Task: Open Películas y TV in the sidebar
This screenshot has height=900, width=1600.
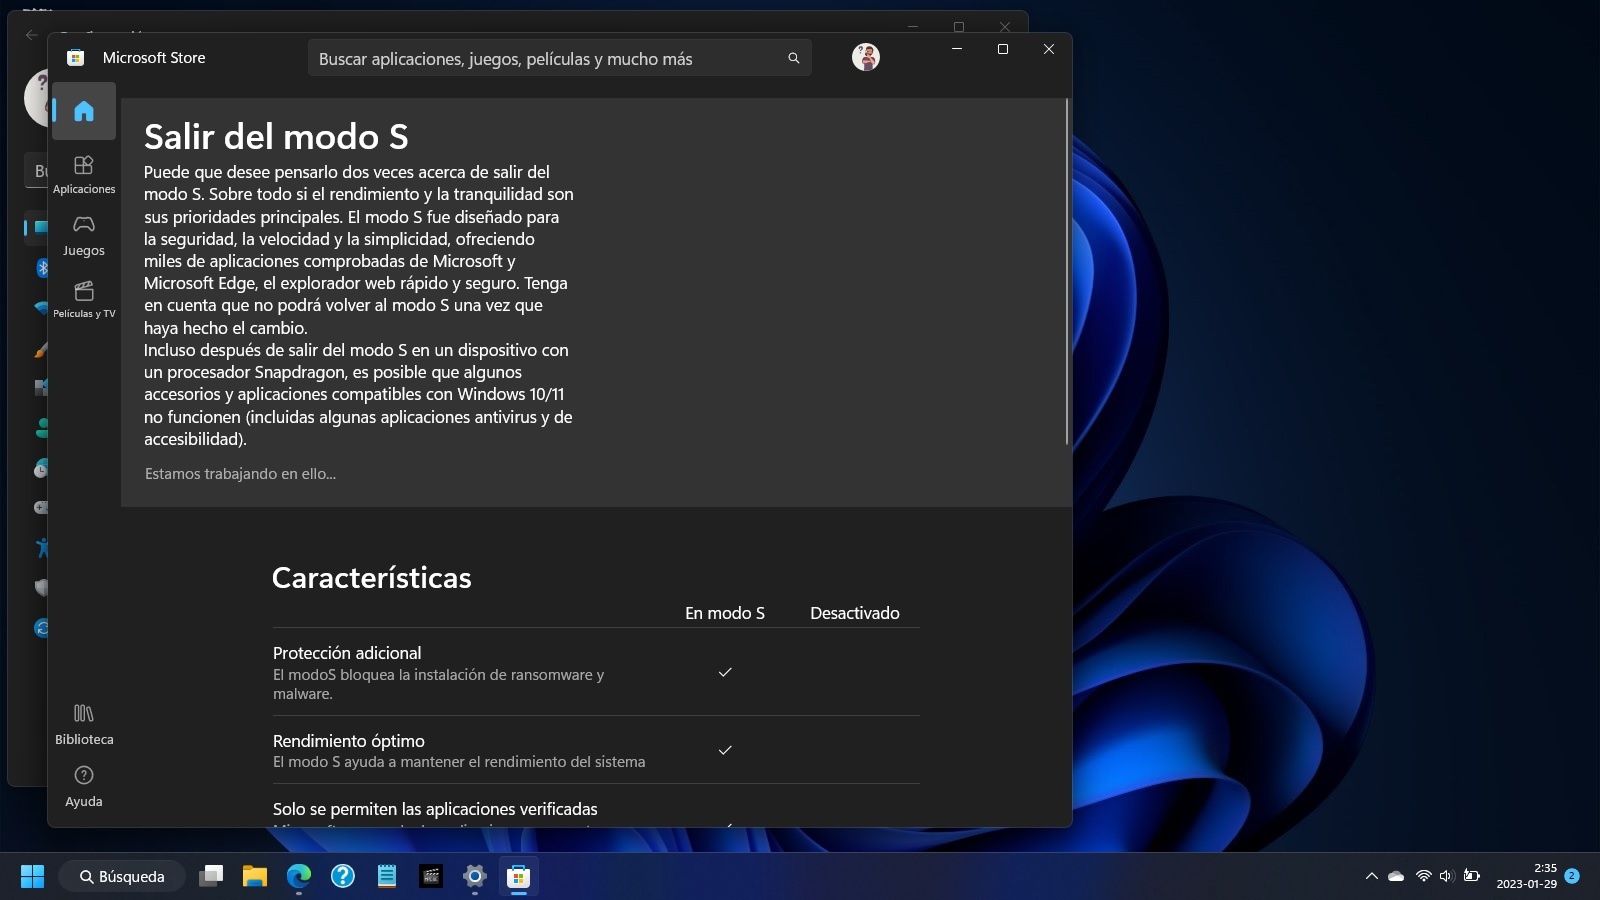Action: tap(84, 298)
